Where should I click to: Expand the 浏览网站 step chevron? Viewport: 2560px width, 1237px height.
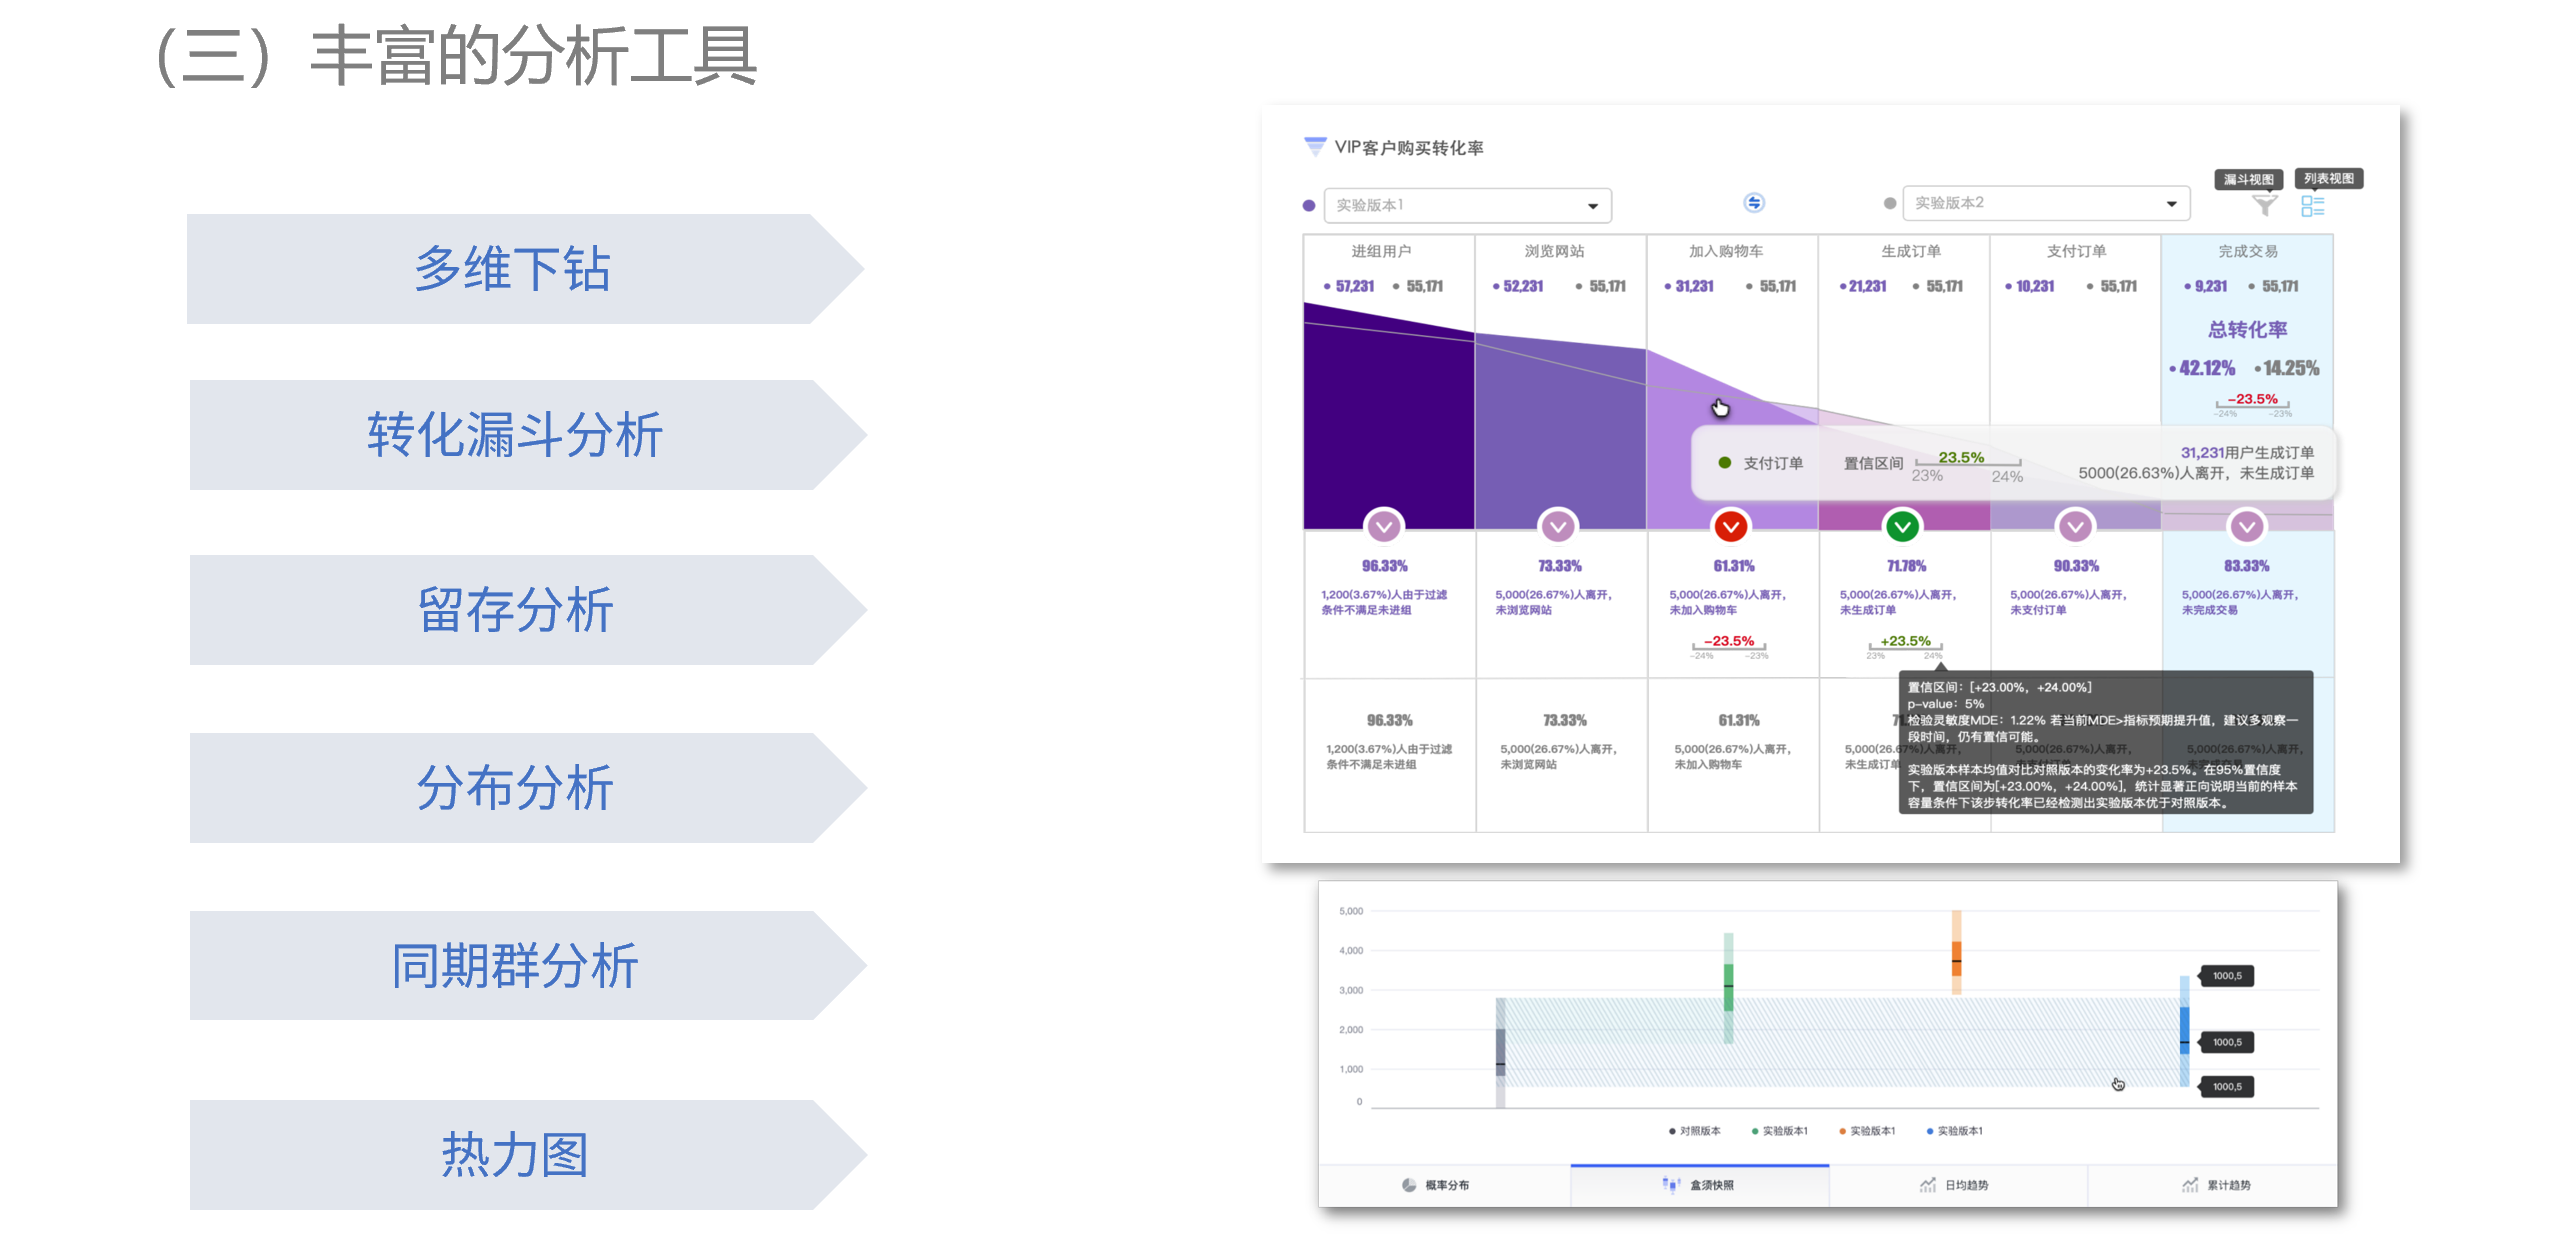tap(1558, 526)
